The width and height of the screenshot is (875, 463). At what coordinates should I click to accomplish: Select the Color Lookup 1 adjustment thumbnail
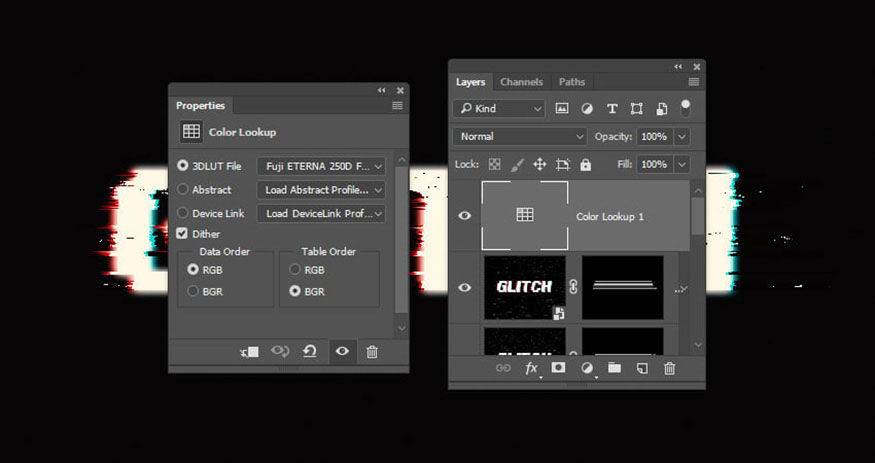click(525, 215)
